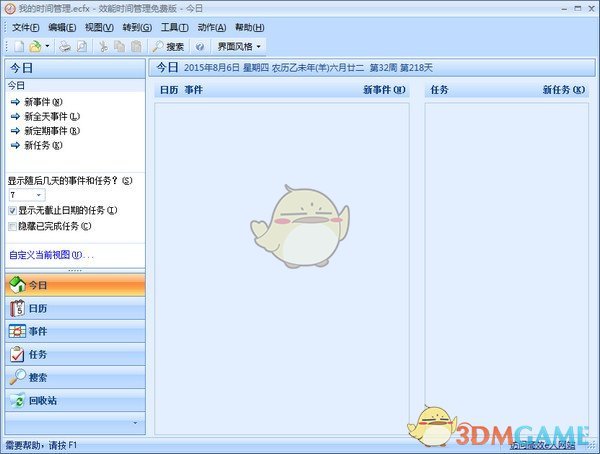Click 新事件 link in left panel
Image resolution: width=600 pixels, height=454 pixels.
pos(43,102)
